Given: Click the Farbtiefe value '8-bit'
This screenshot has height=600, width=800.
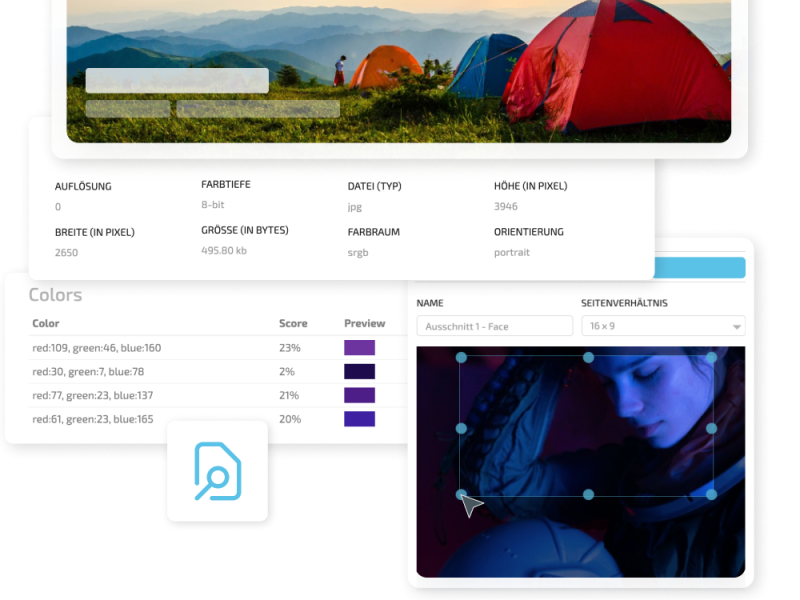Looking at the screenshot, I should point(213,205).
